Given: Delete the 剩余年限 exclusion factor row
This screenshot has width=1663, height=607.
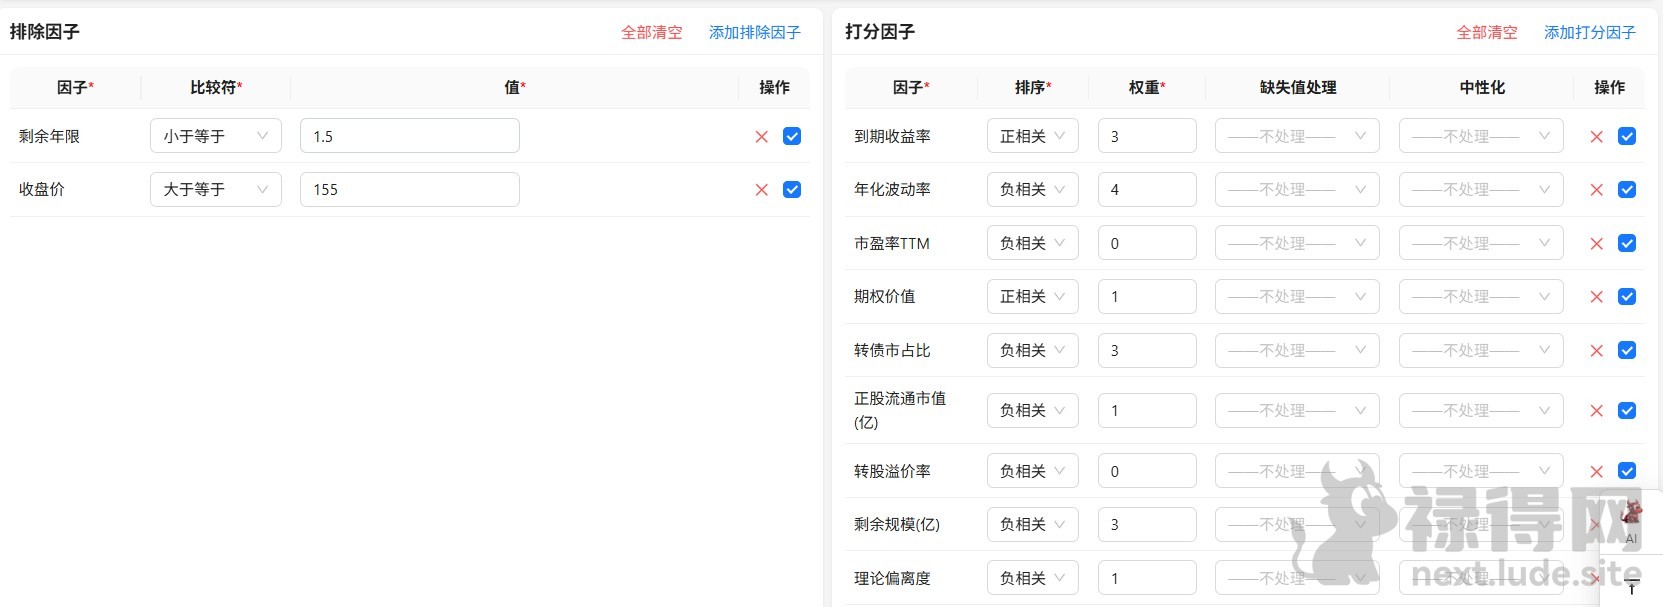Looking at the screenshot, I should point(761,137).
